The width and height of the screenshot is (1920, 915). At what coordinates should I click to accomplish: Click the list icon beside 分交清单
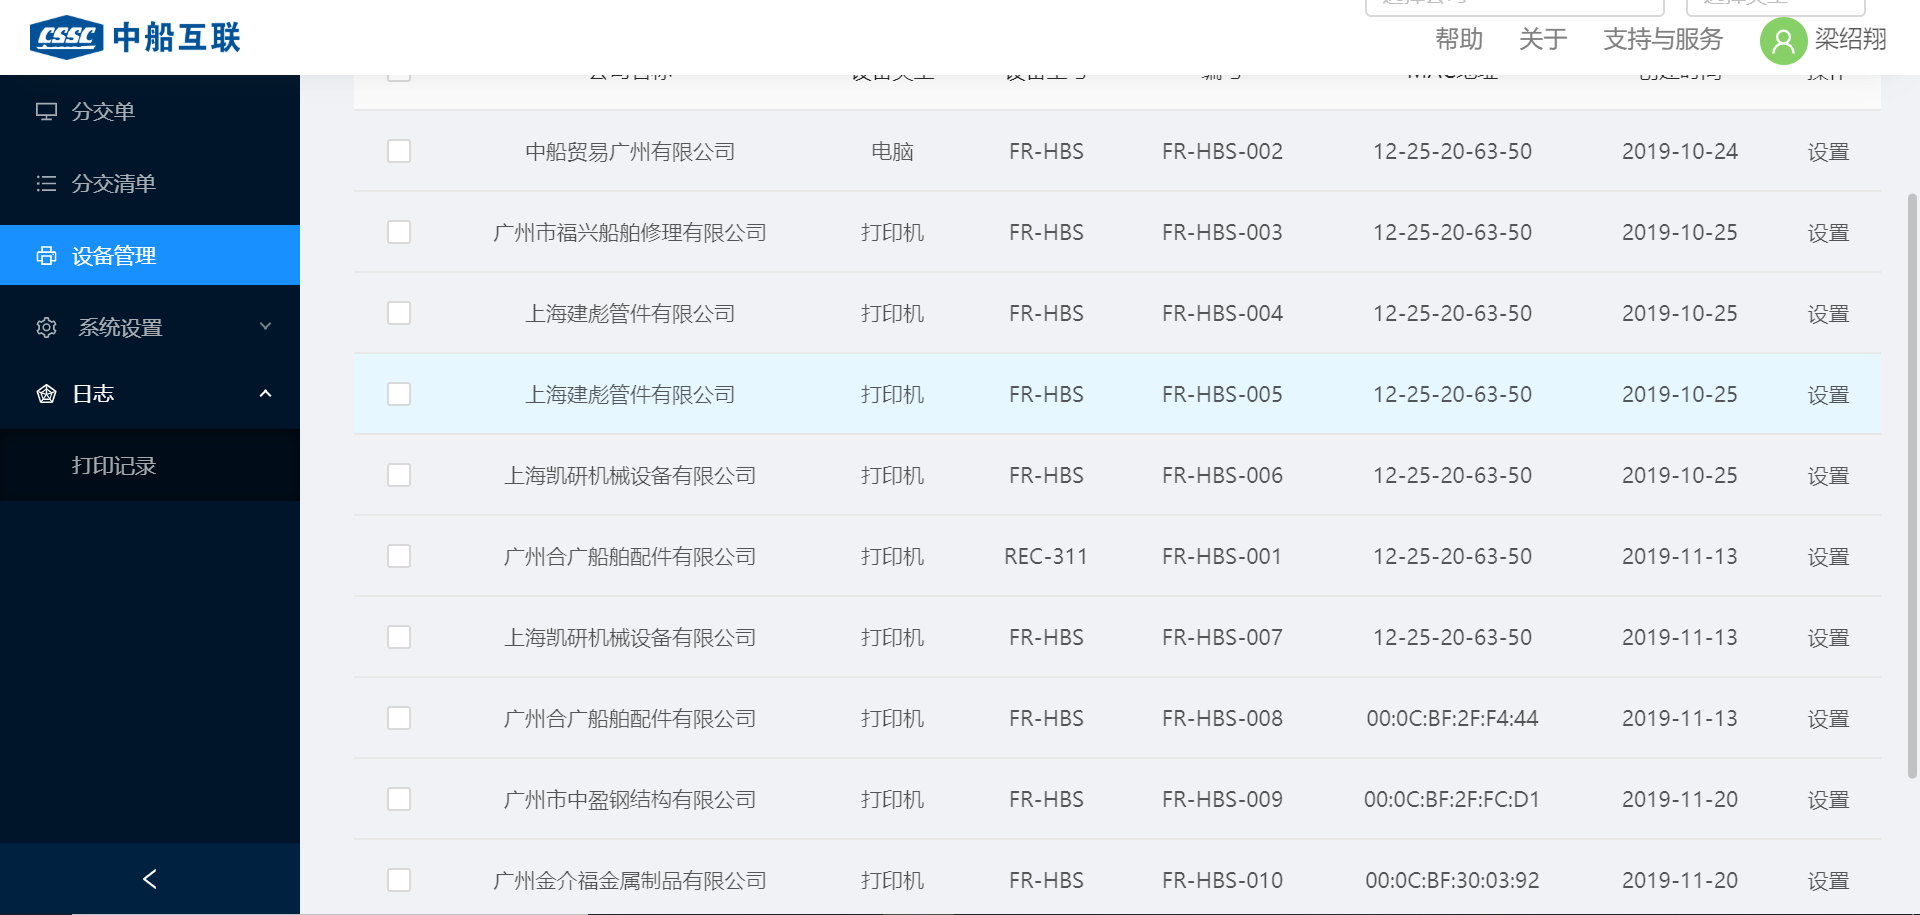(46, 183)
